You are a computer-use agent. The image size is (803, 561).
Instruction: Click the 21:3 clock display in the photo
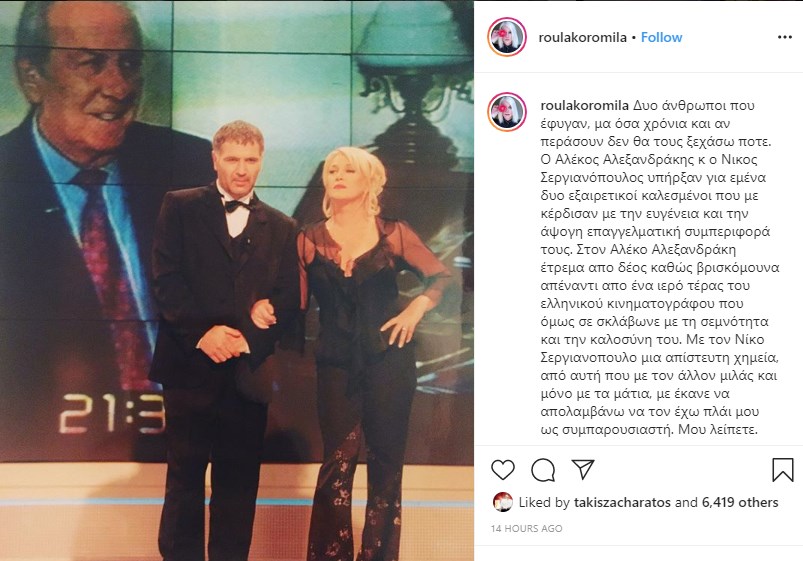[x=112, y=414]
